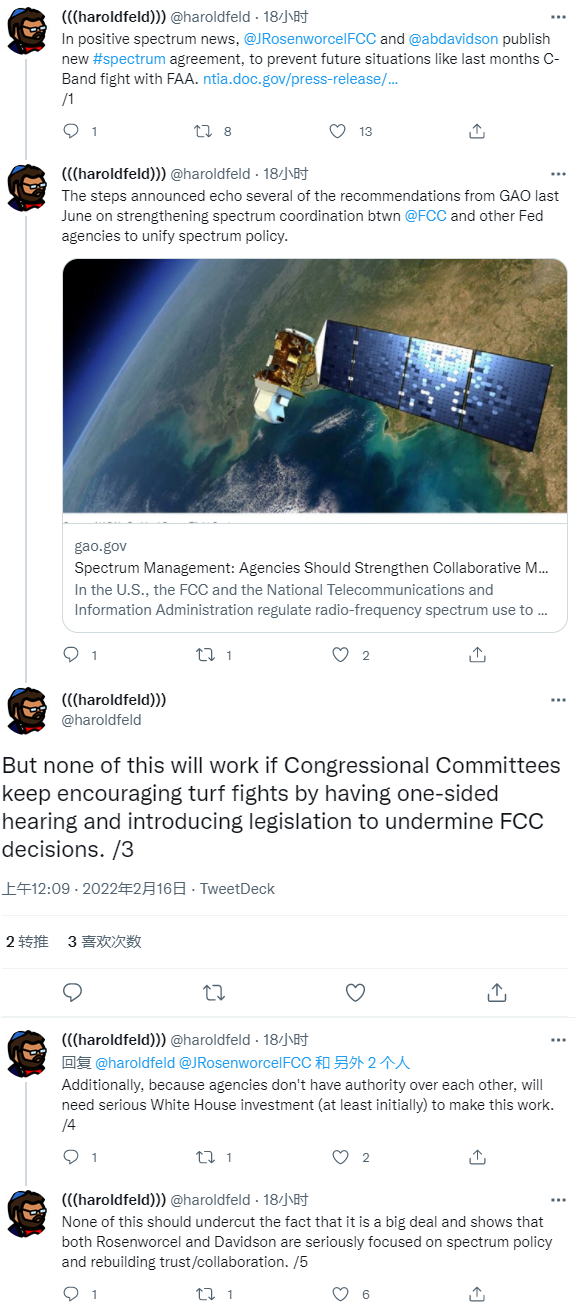Image resolution: width=582 pixels, height=1310 pixels.
Task: Open the satellite image in the GAO tweet
Action: coord(315,390)
